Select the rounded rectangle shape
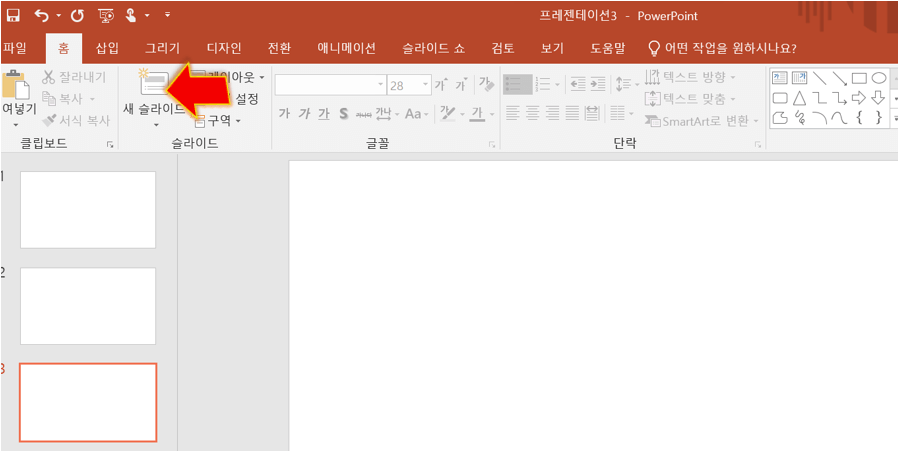Viewport: 898px width, 451px height. [779, 98]
